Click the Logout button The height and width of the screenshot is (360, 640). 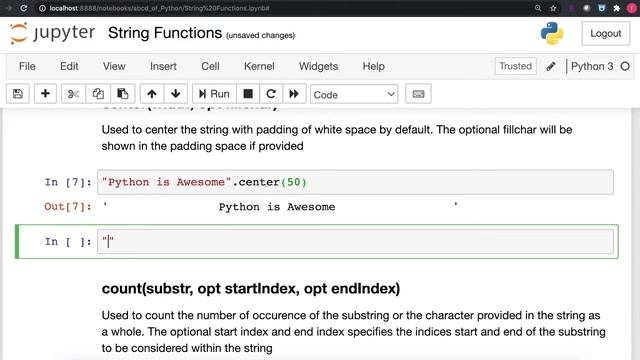[x=606, y=33]
